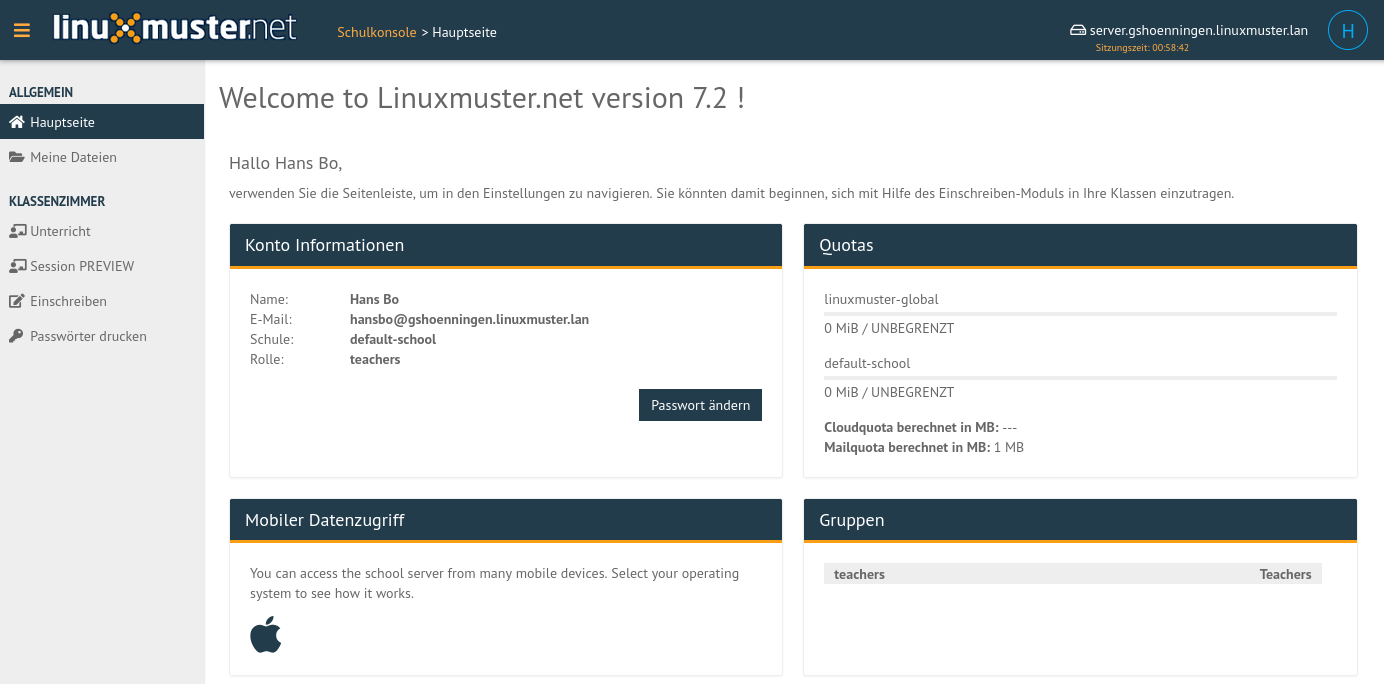The height and width of the screenshot is (684, 1384).
Task: Click the Mobiler Datenzugriff panel header
Action: point(506,520)
